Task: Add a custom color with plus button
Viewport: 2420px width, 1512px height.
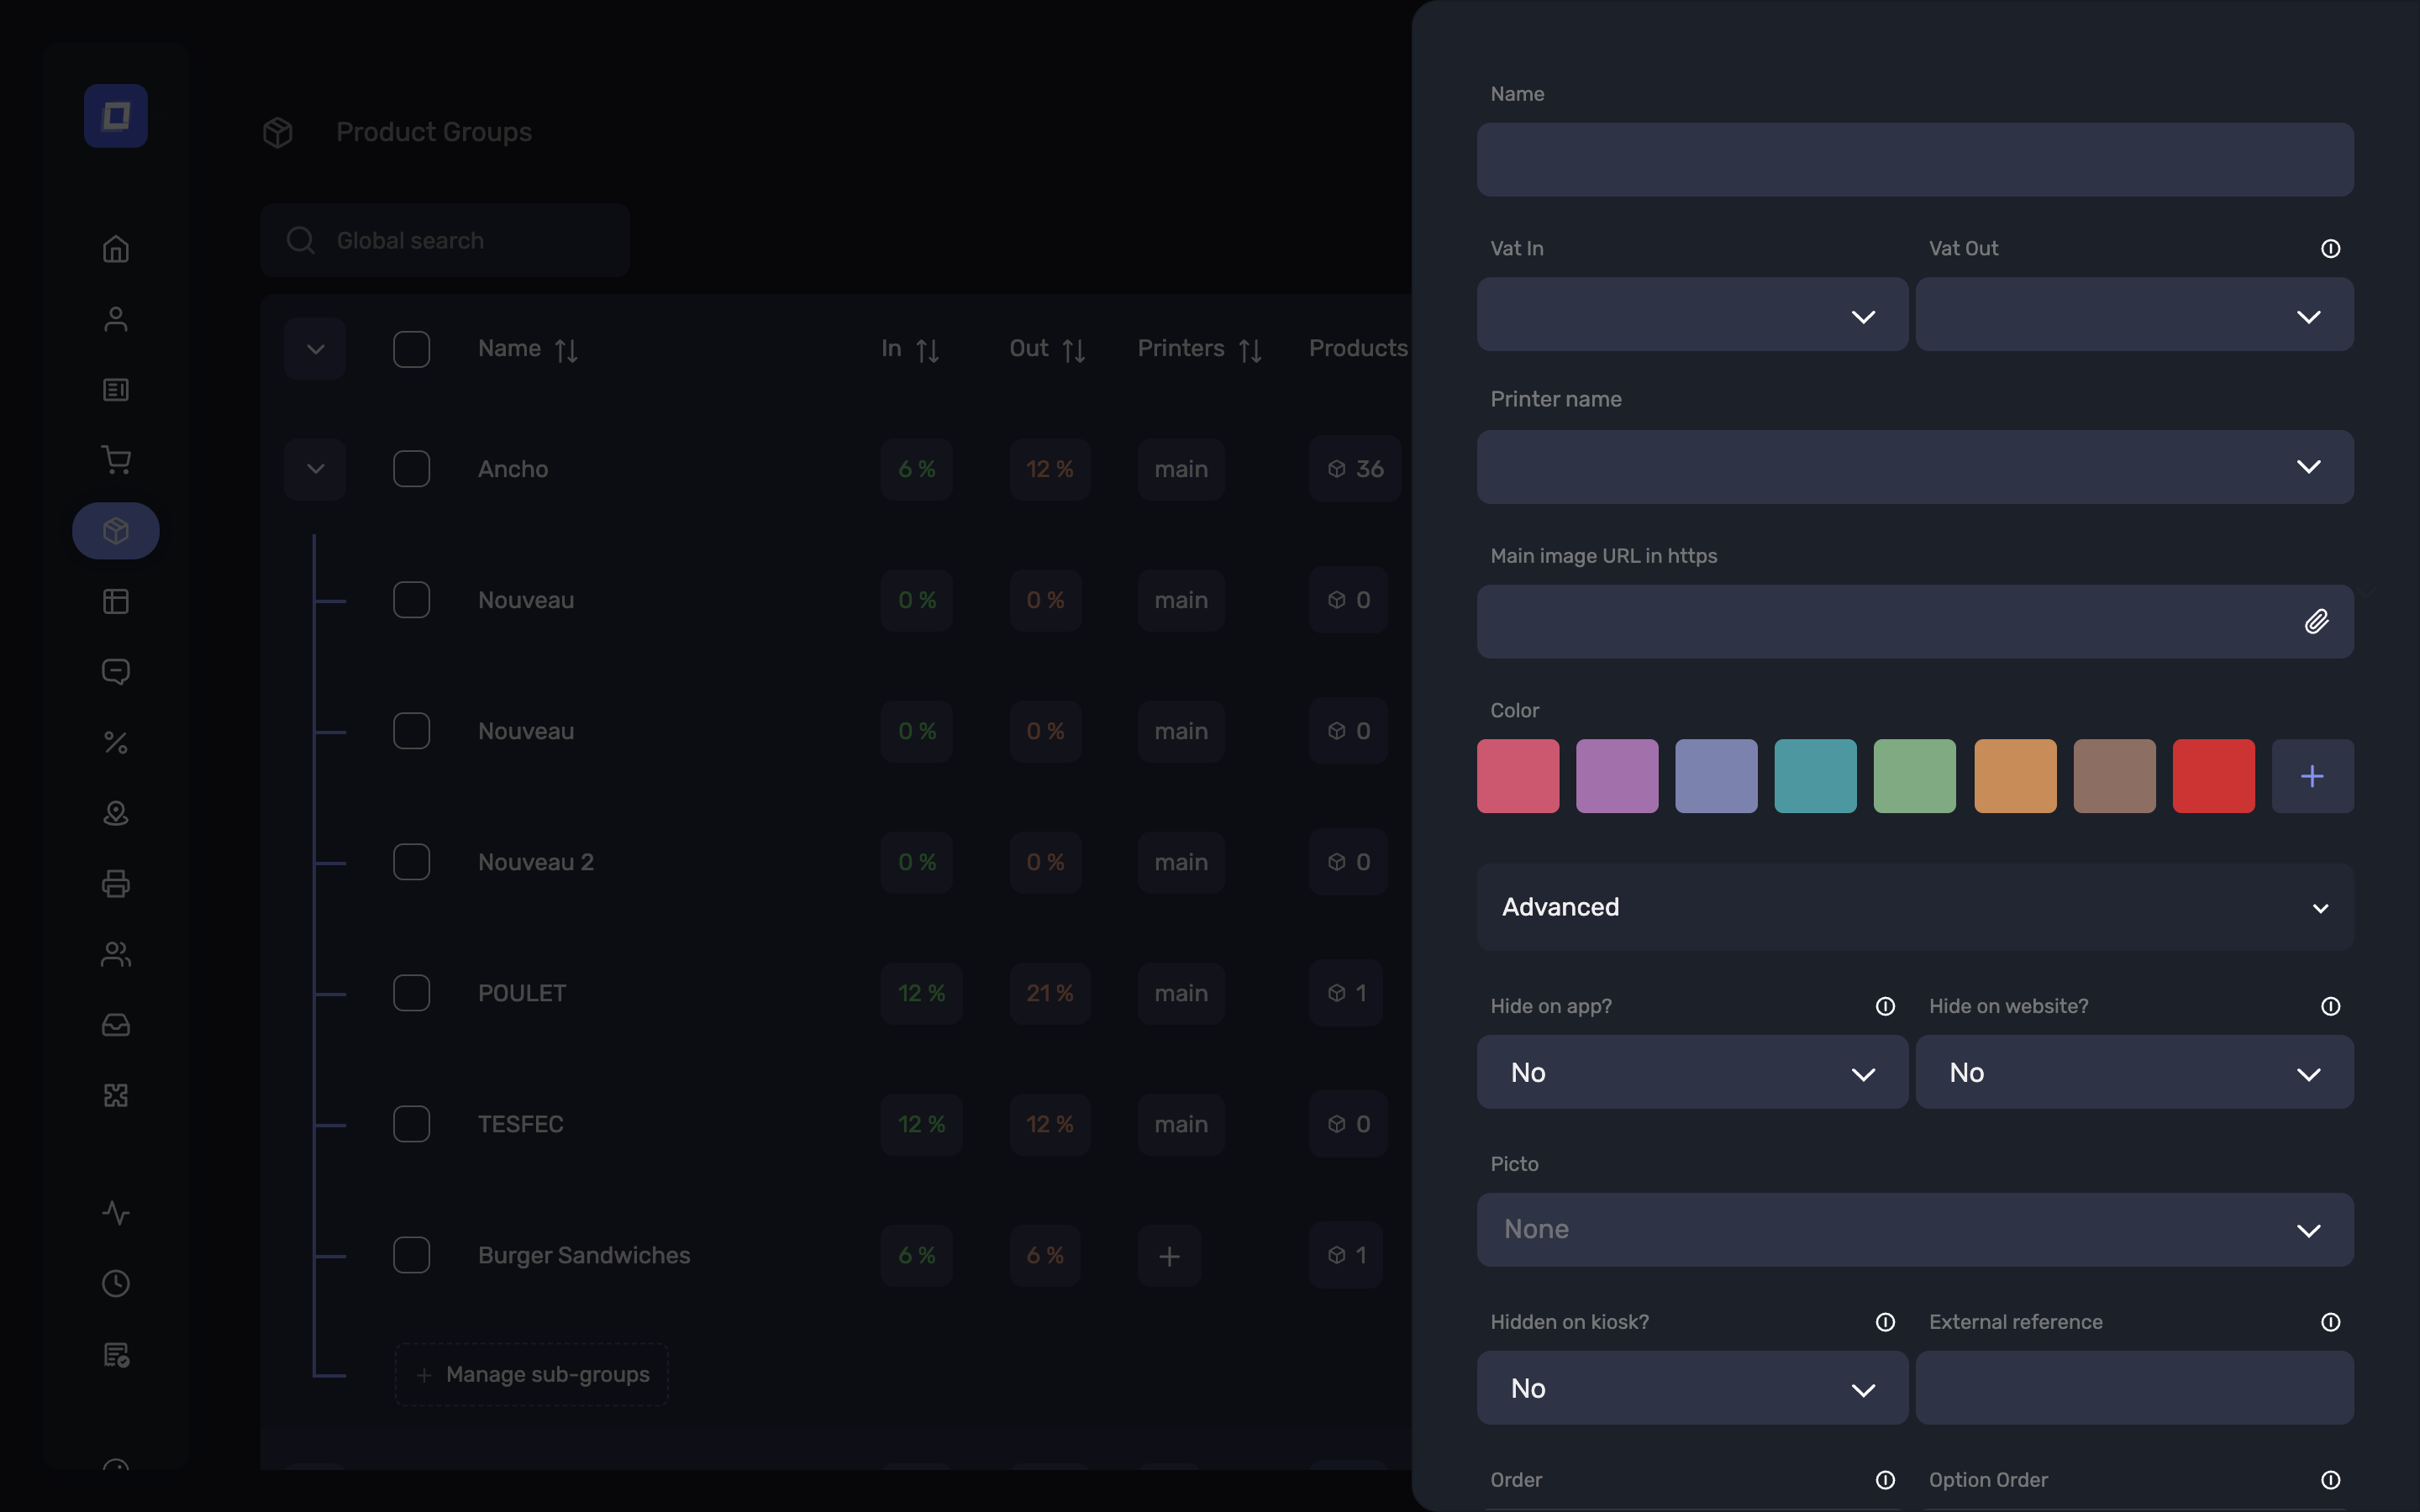Action: click(x=2312, y=776)
